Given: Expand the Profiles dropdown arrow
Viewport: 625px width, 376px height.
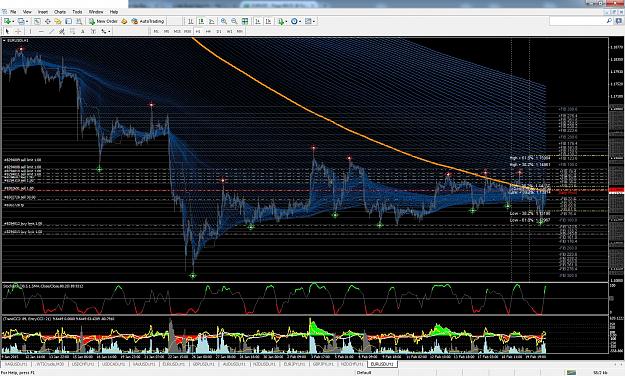Looking at the screenshot, I should click(27, 22).
